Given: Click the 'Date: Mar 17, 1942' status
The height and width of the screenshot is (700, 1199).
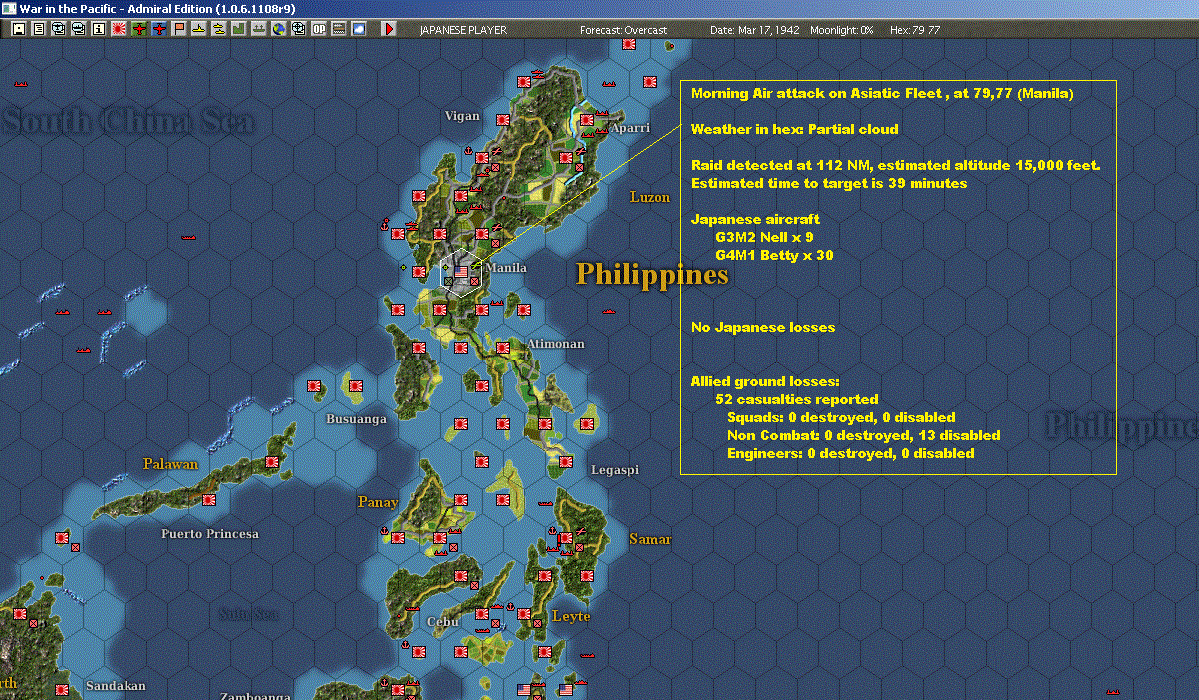Looking at the screenshot, I should tap(755, 30).
